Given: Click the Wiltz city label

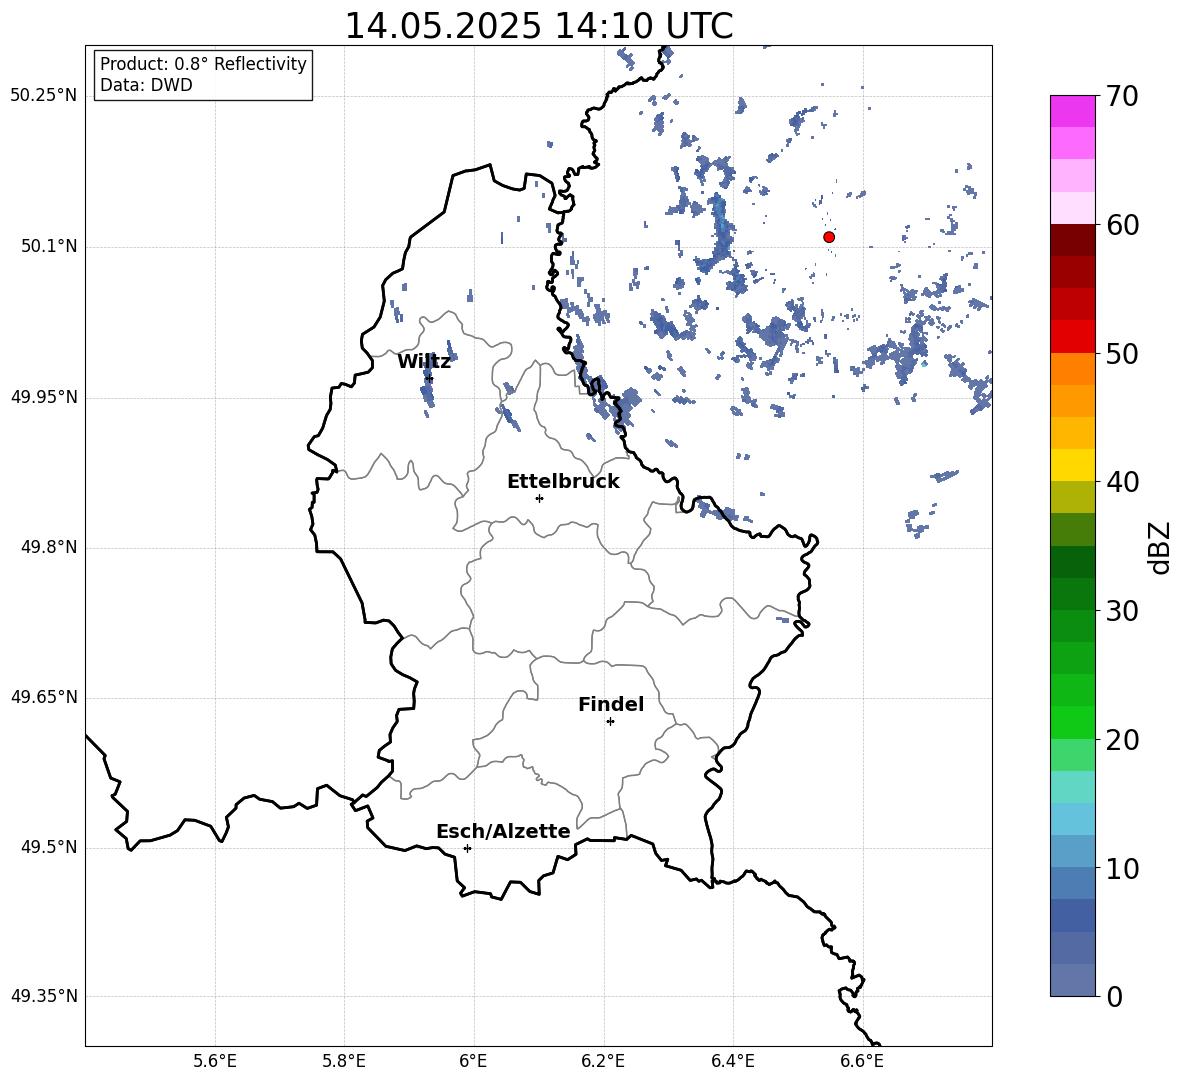Looking at the screenshot, I should point(424,362).
